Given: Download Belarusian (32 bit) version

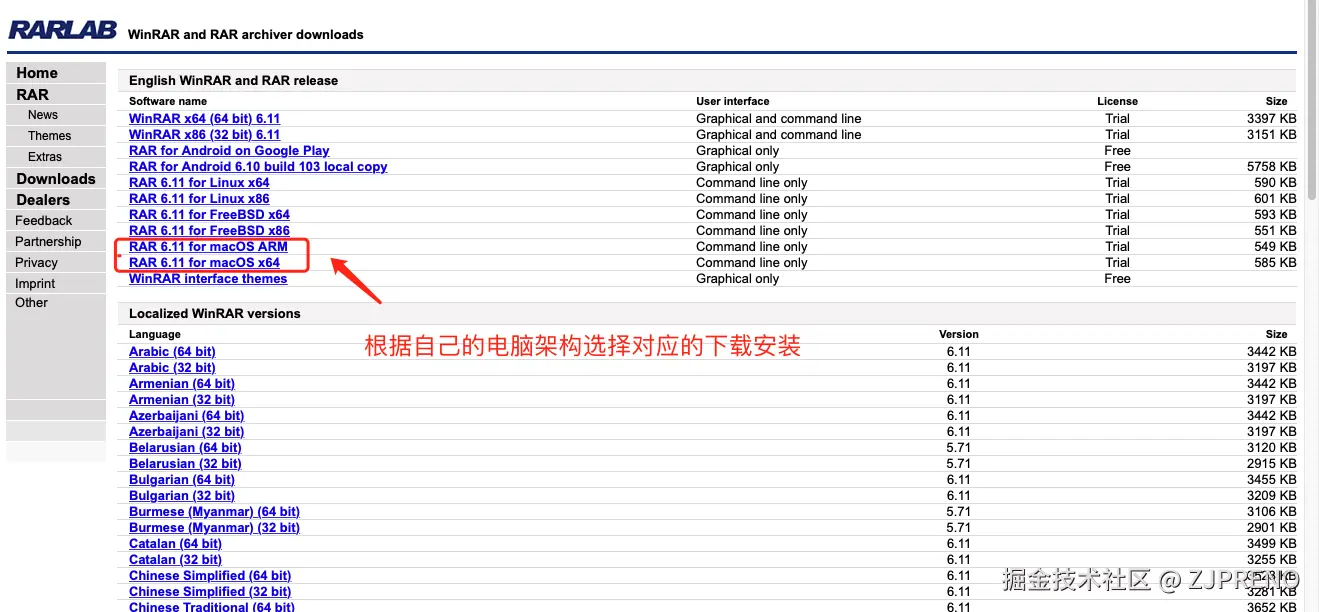Looking at the screenshot, I should point(185,464).
